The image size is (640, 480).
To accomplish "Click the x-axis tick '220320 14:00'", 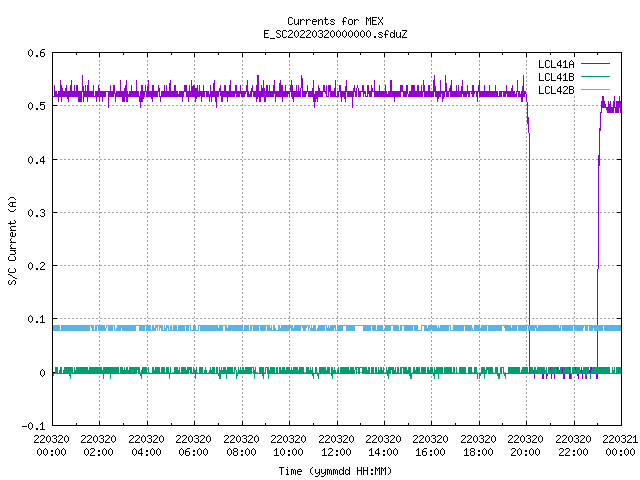I will 383,446.
